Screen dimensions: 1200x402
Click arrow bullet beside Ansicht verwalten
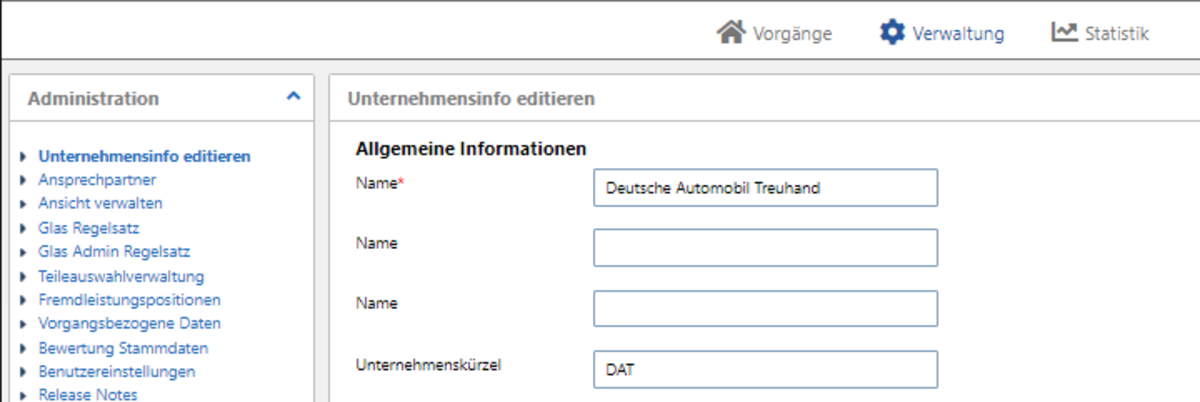tap(22, 204)
